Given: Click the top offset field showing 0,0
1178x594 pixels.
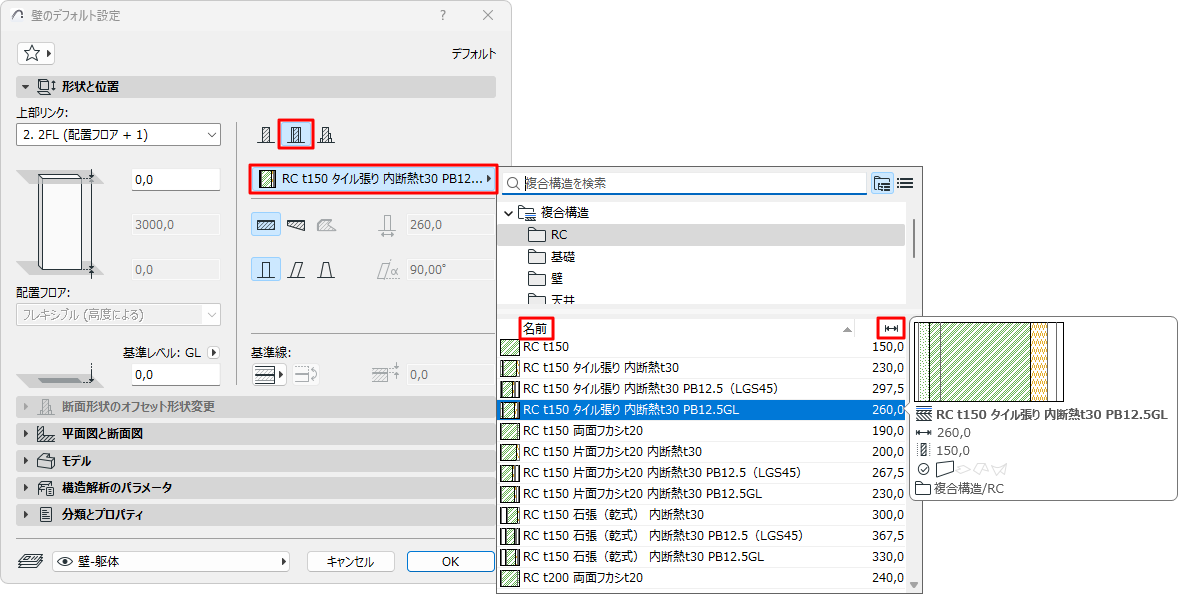Looking at the screenshot, I should [x=176, y=179].
